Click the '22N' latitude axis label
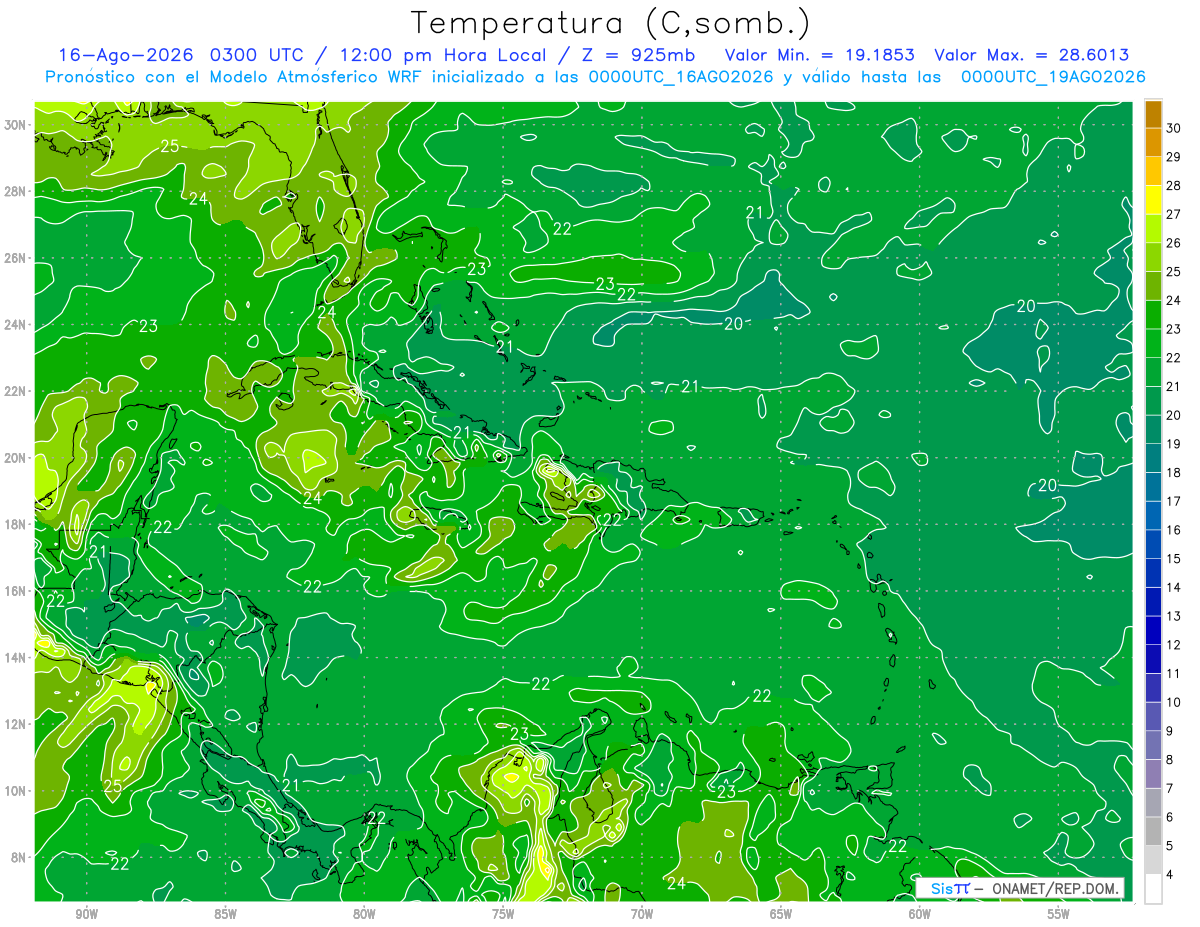 pyautogui.click(x=14, y=391)
